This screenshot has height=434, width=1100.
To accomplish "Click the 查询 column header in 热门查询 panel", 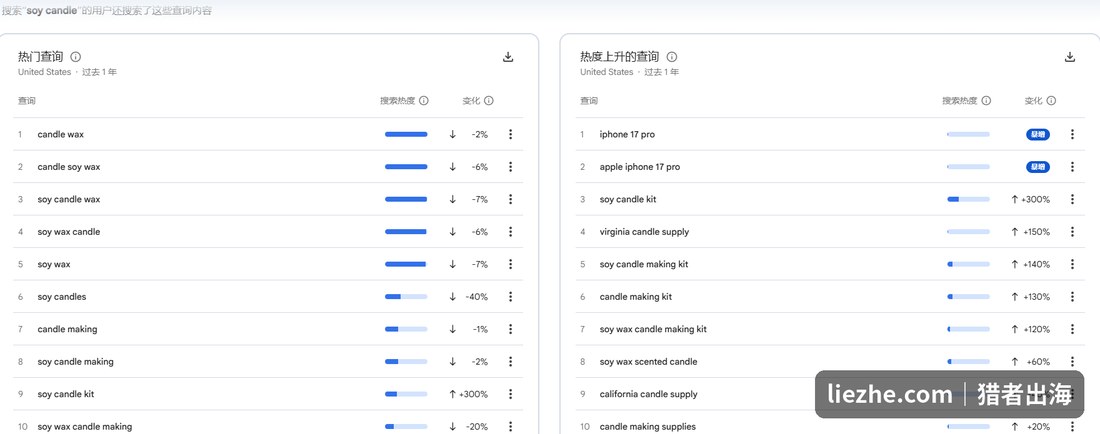I will coord(27,101).
